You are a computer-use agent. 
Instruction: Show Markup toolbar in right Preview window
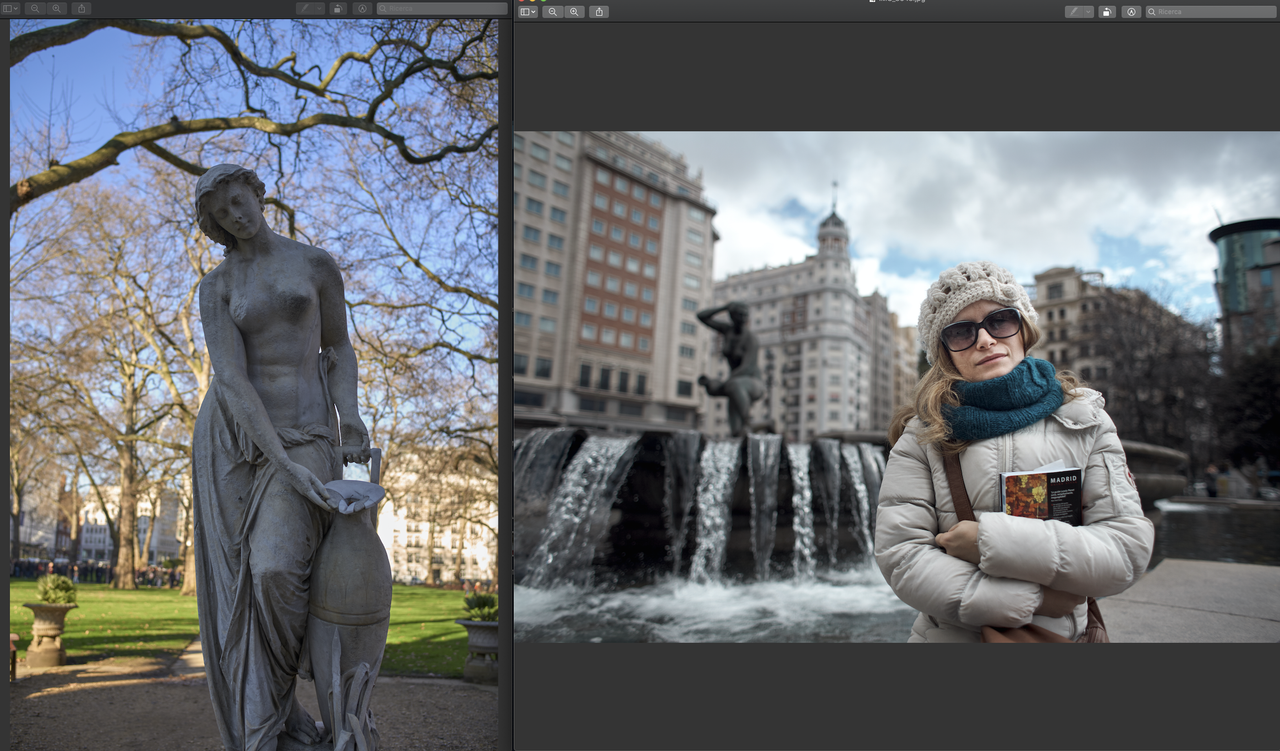click(x=1131, y=12)
